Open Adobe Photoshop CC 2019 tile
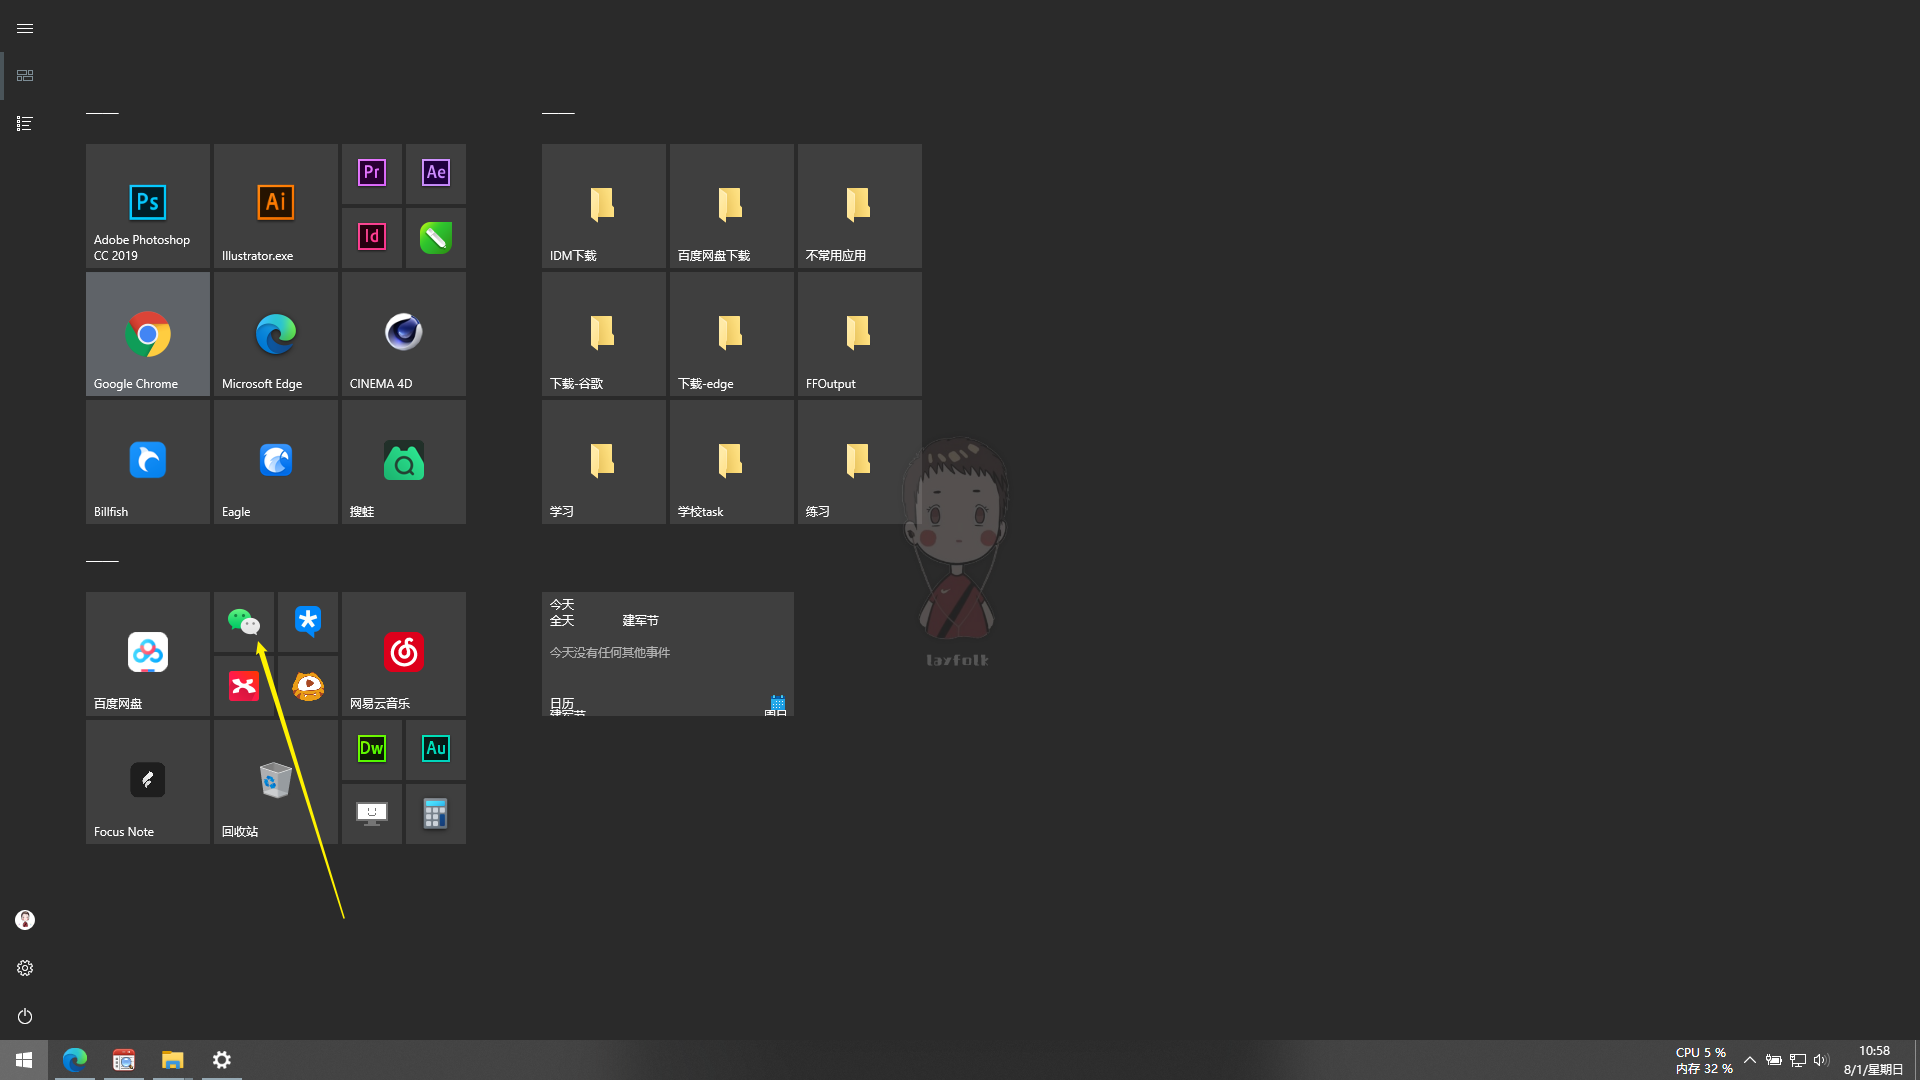The image size is (1920, 1080). coord(147,205)
